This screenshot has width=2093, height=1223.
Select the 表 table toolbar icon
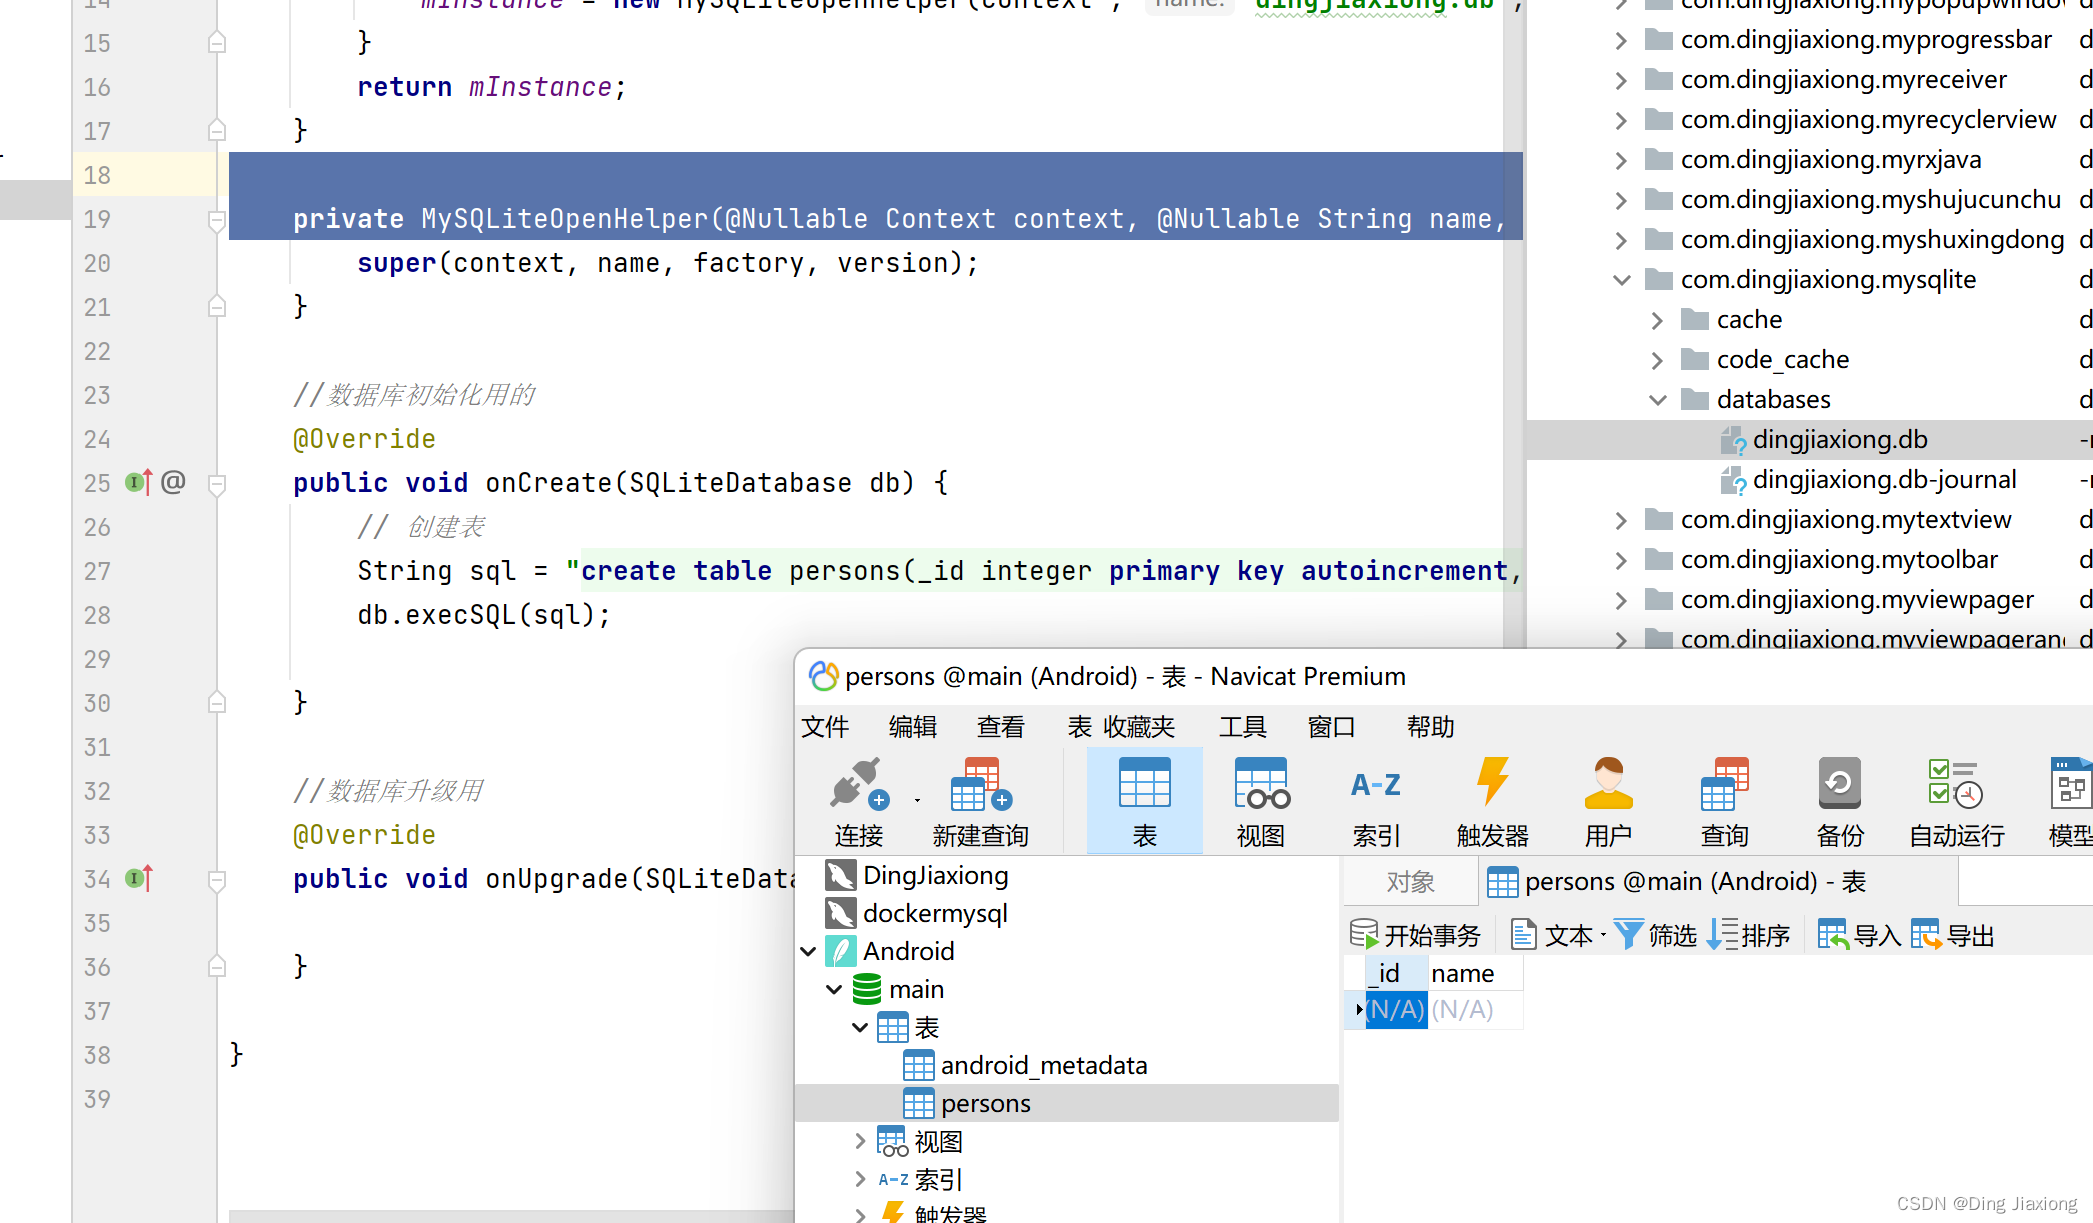pyautogui.click(x=1144, y=802)
